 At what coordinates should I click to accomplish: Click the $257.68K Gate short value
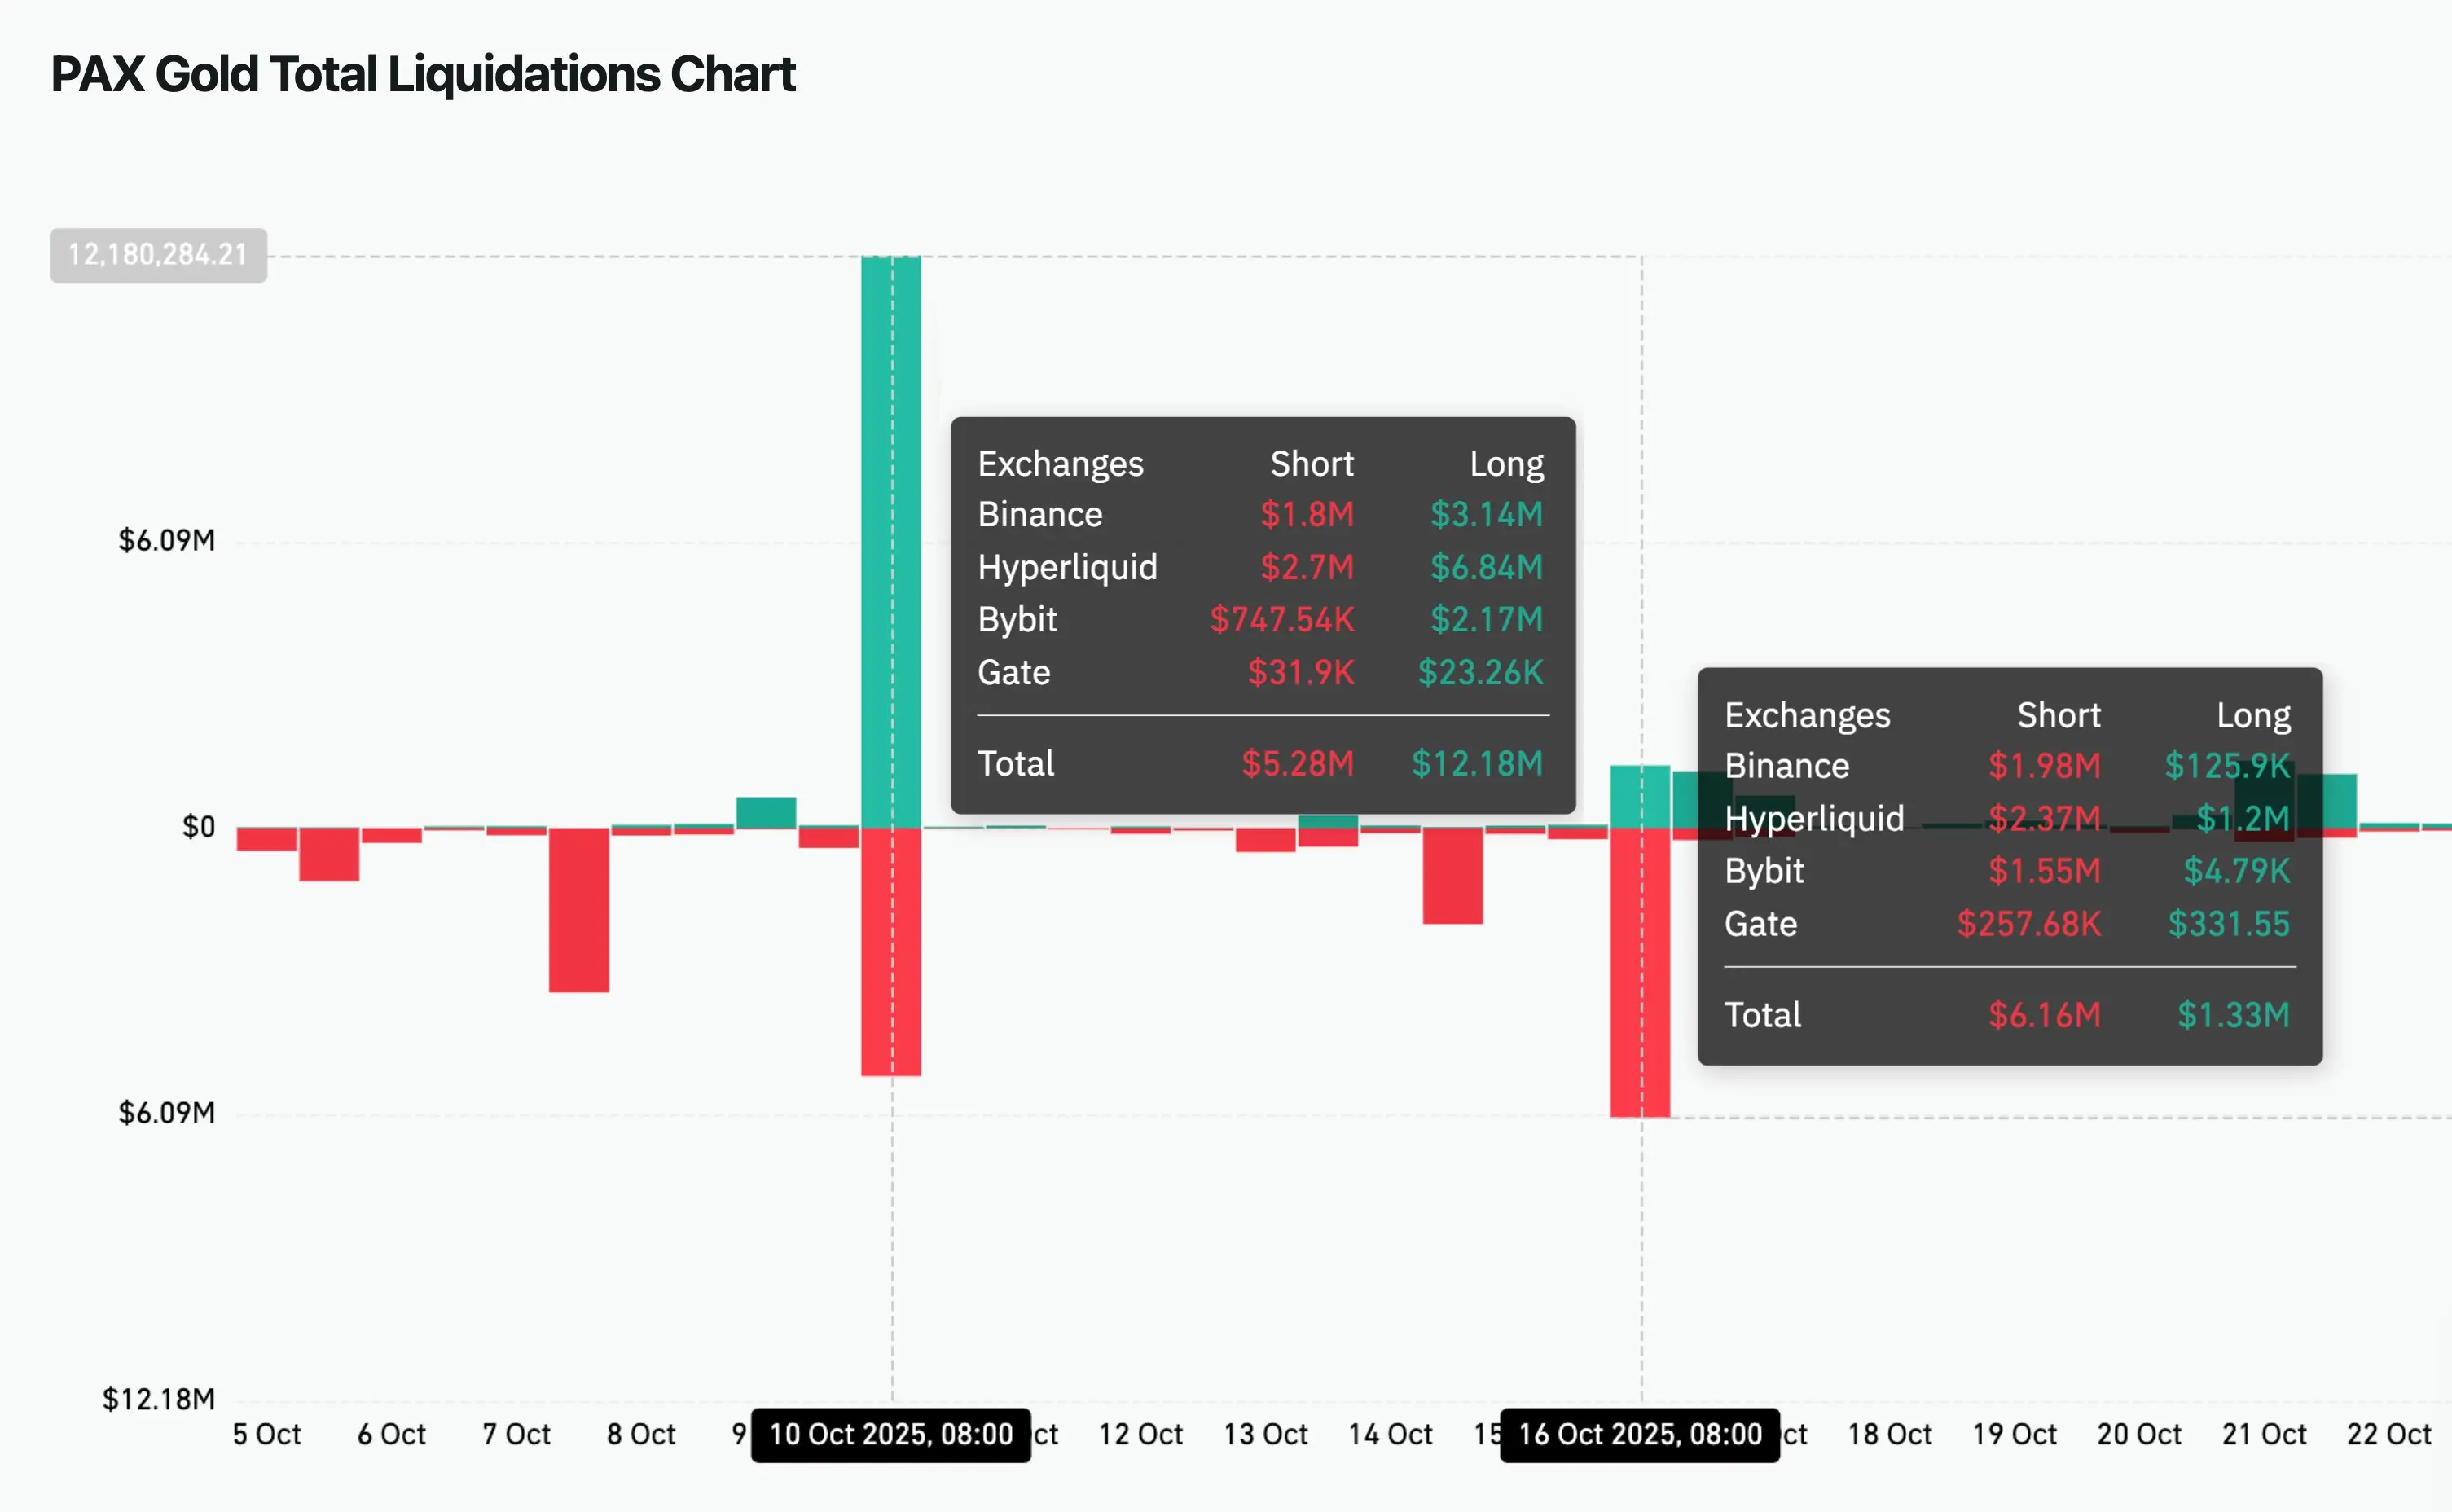2028,924
